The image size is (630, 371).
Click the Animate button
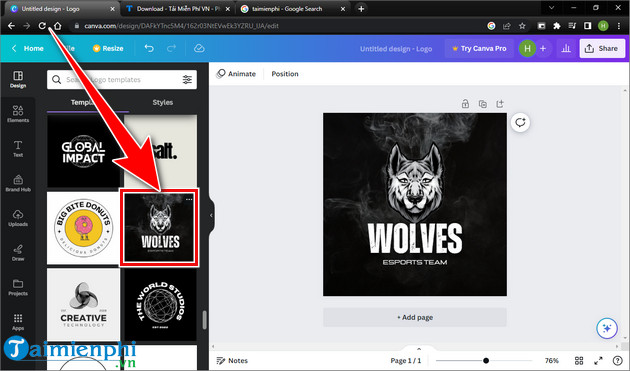tap(236, 74)
